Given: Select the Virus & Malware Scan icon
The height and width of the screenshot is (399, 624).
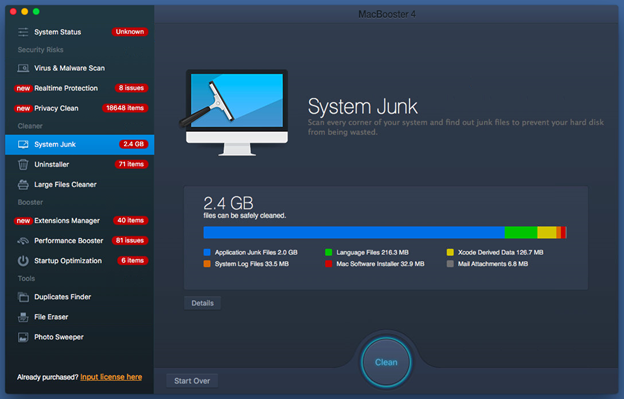Looking at the screenshot, I should [x=23, y=68].
